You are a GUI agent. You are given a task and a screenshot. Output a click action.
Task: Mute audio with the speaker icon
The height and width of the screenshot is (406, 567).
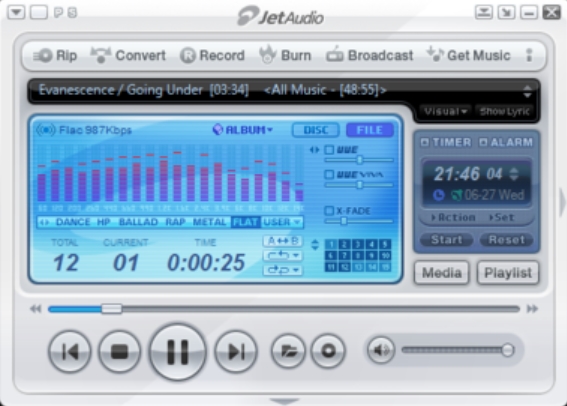point(381,350)
